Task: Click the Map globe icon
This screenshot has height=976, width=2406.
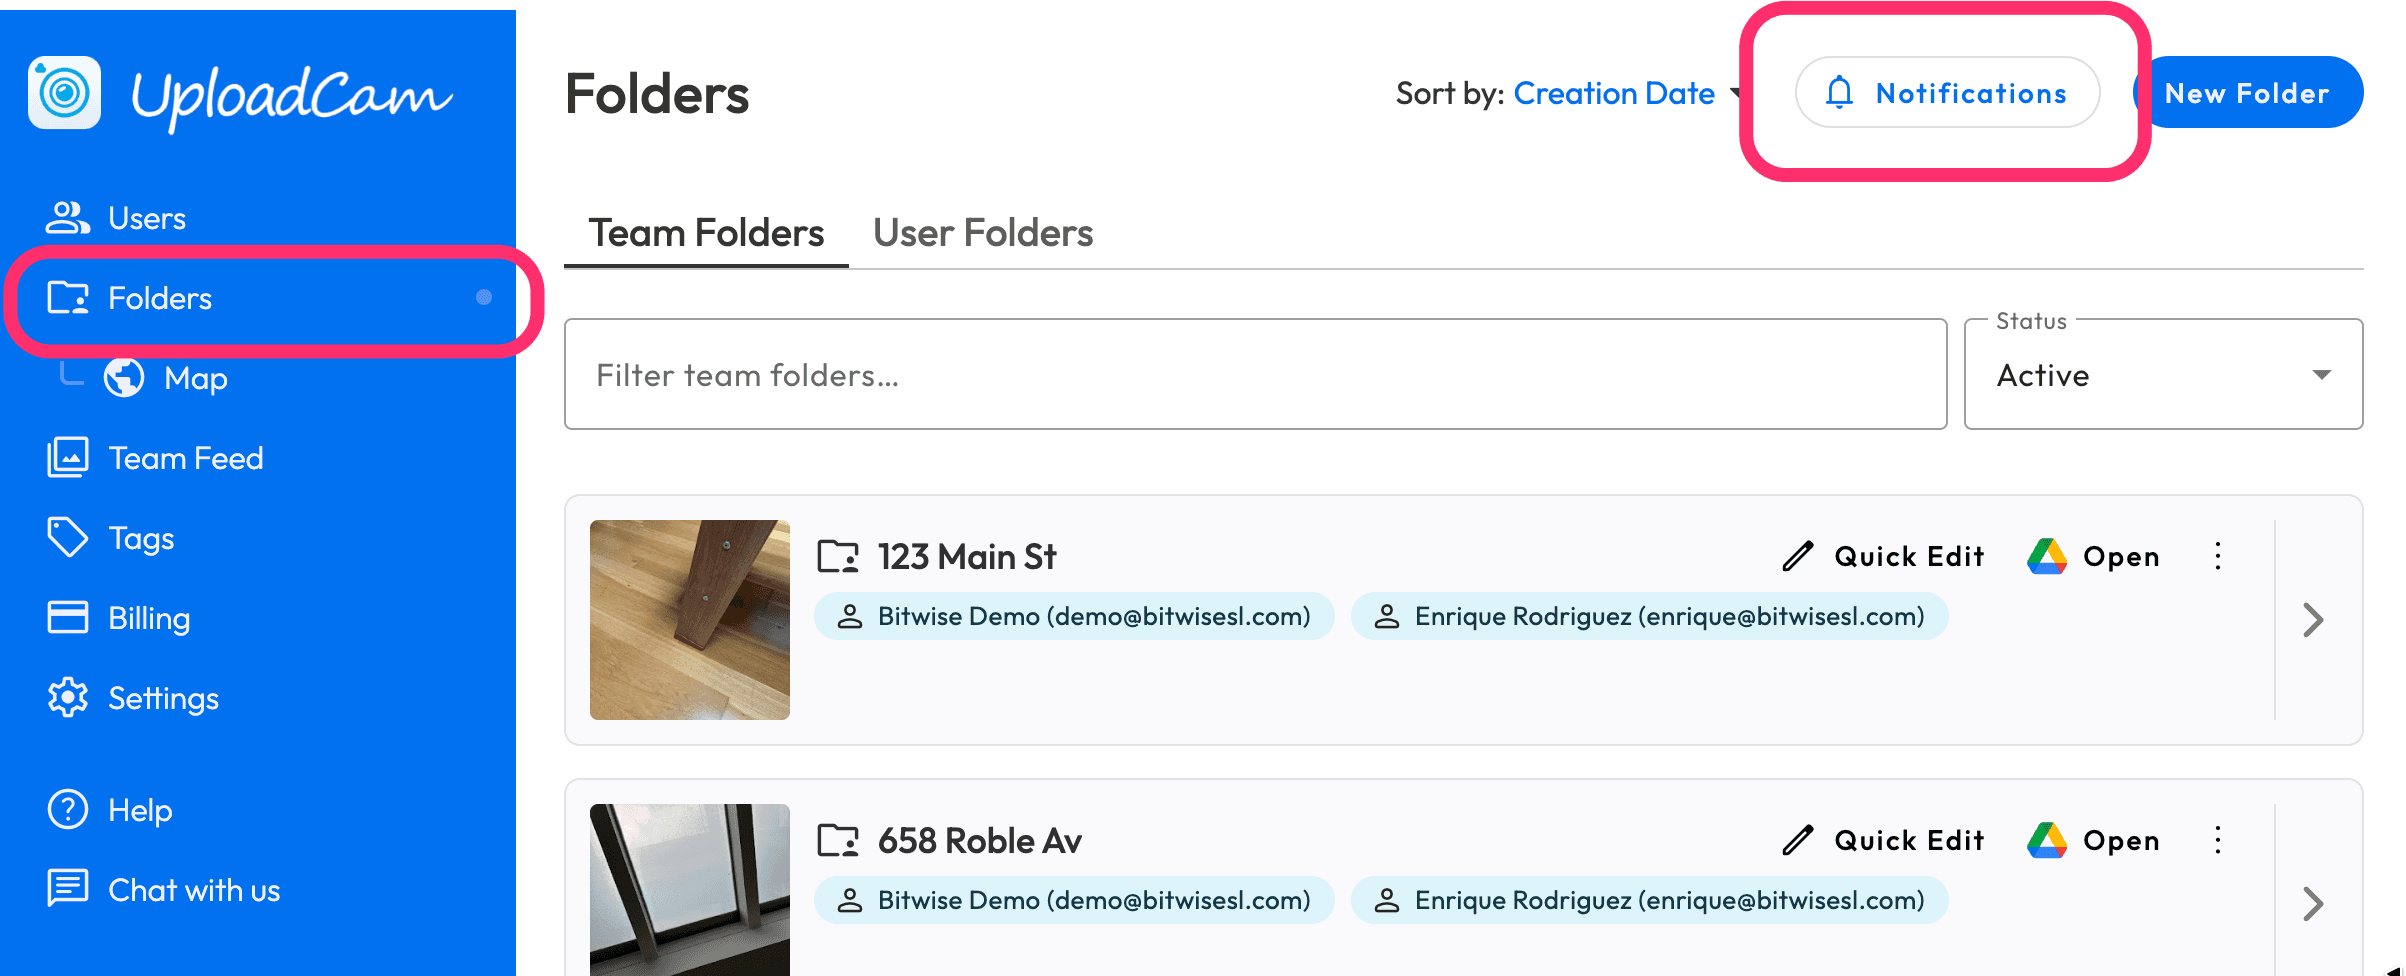Action: click(x=124, y=378)
